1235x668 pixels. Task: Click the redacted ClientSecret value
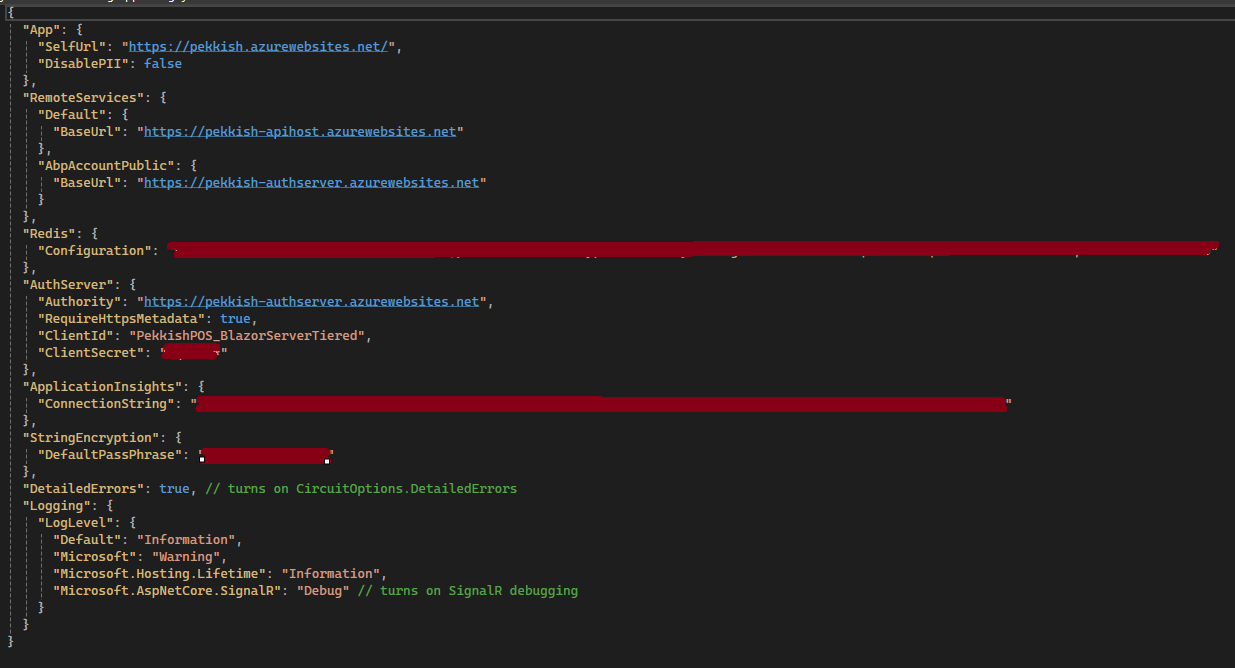click(x=193, y=352)
